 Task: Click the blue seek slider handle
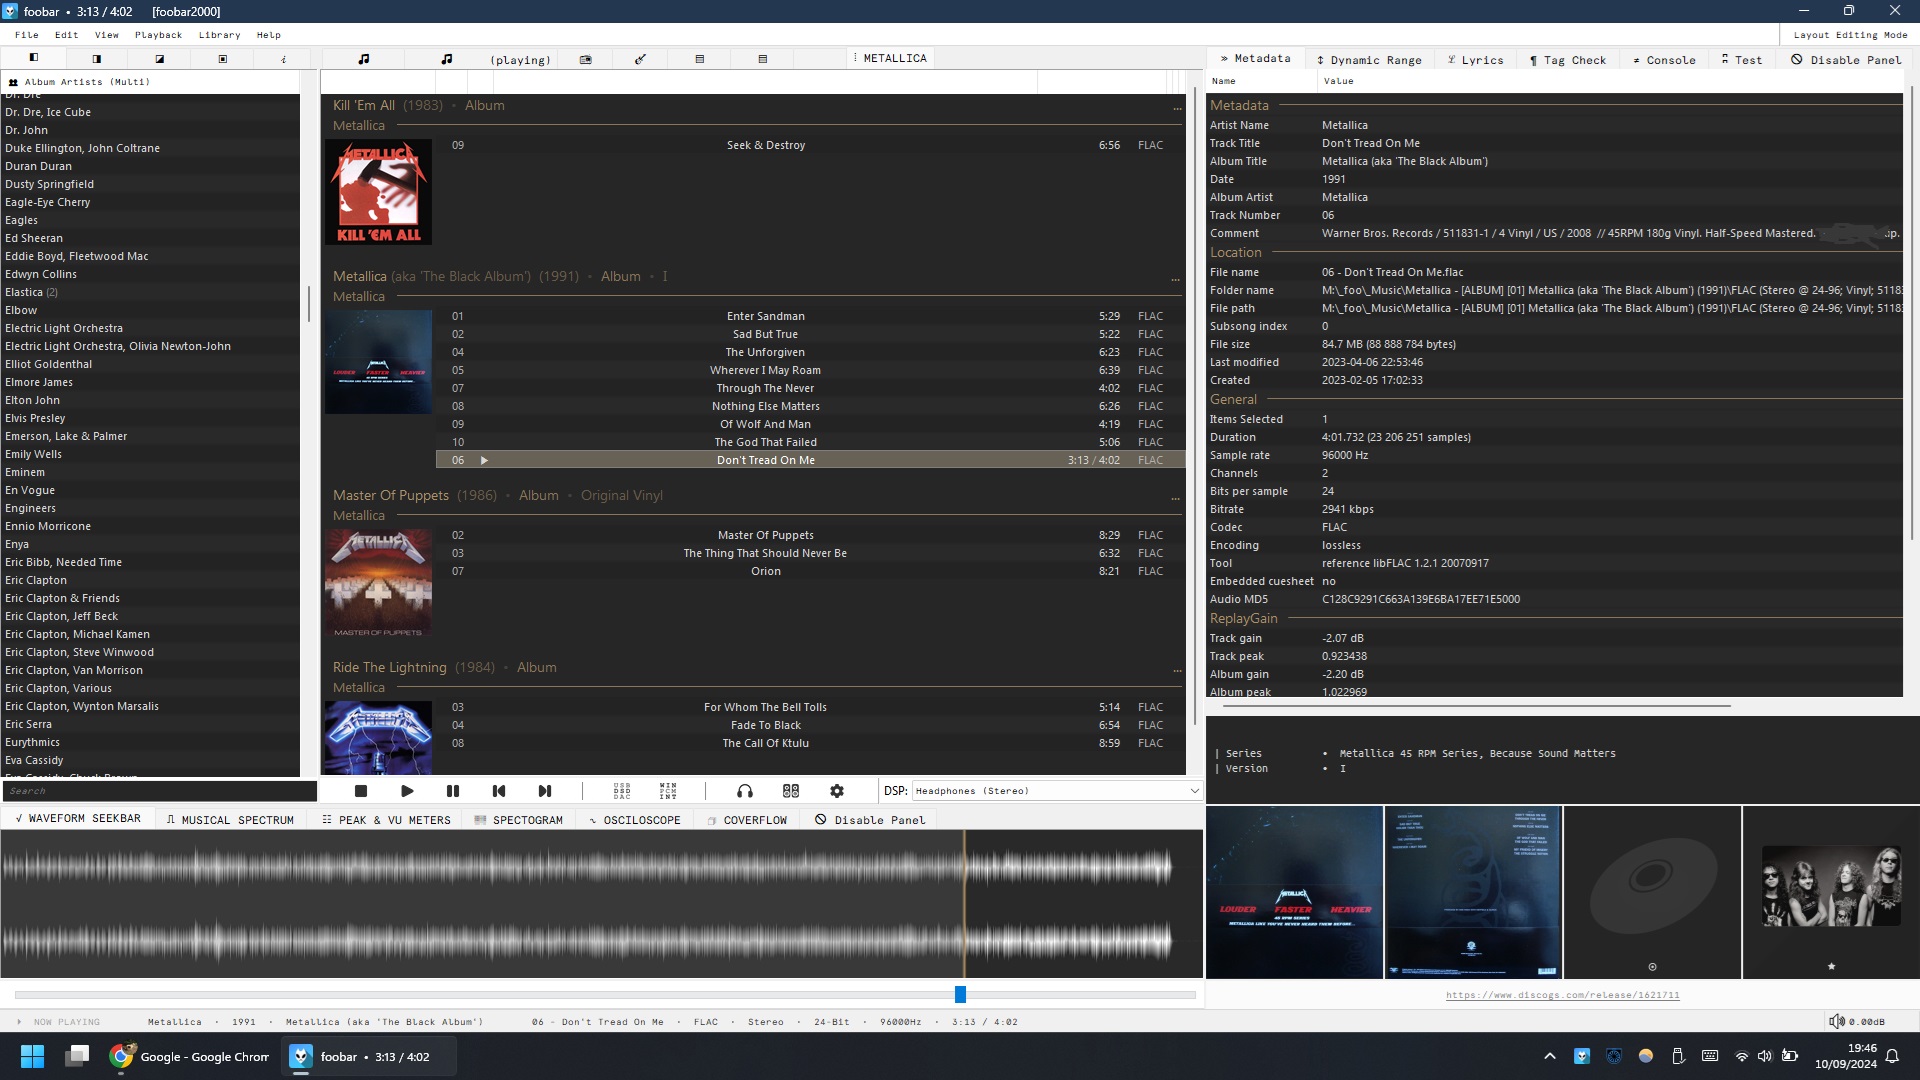point(960,994)
